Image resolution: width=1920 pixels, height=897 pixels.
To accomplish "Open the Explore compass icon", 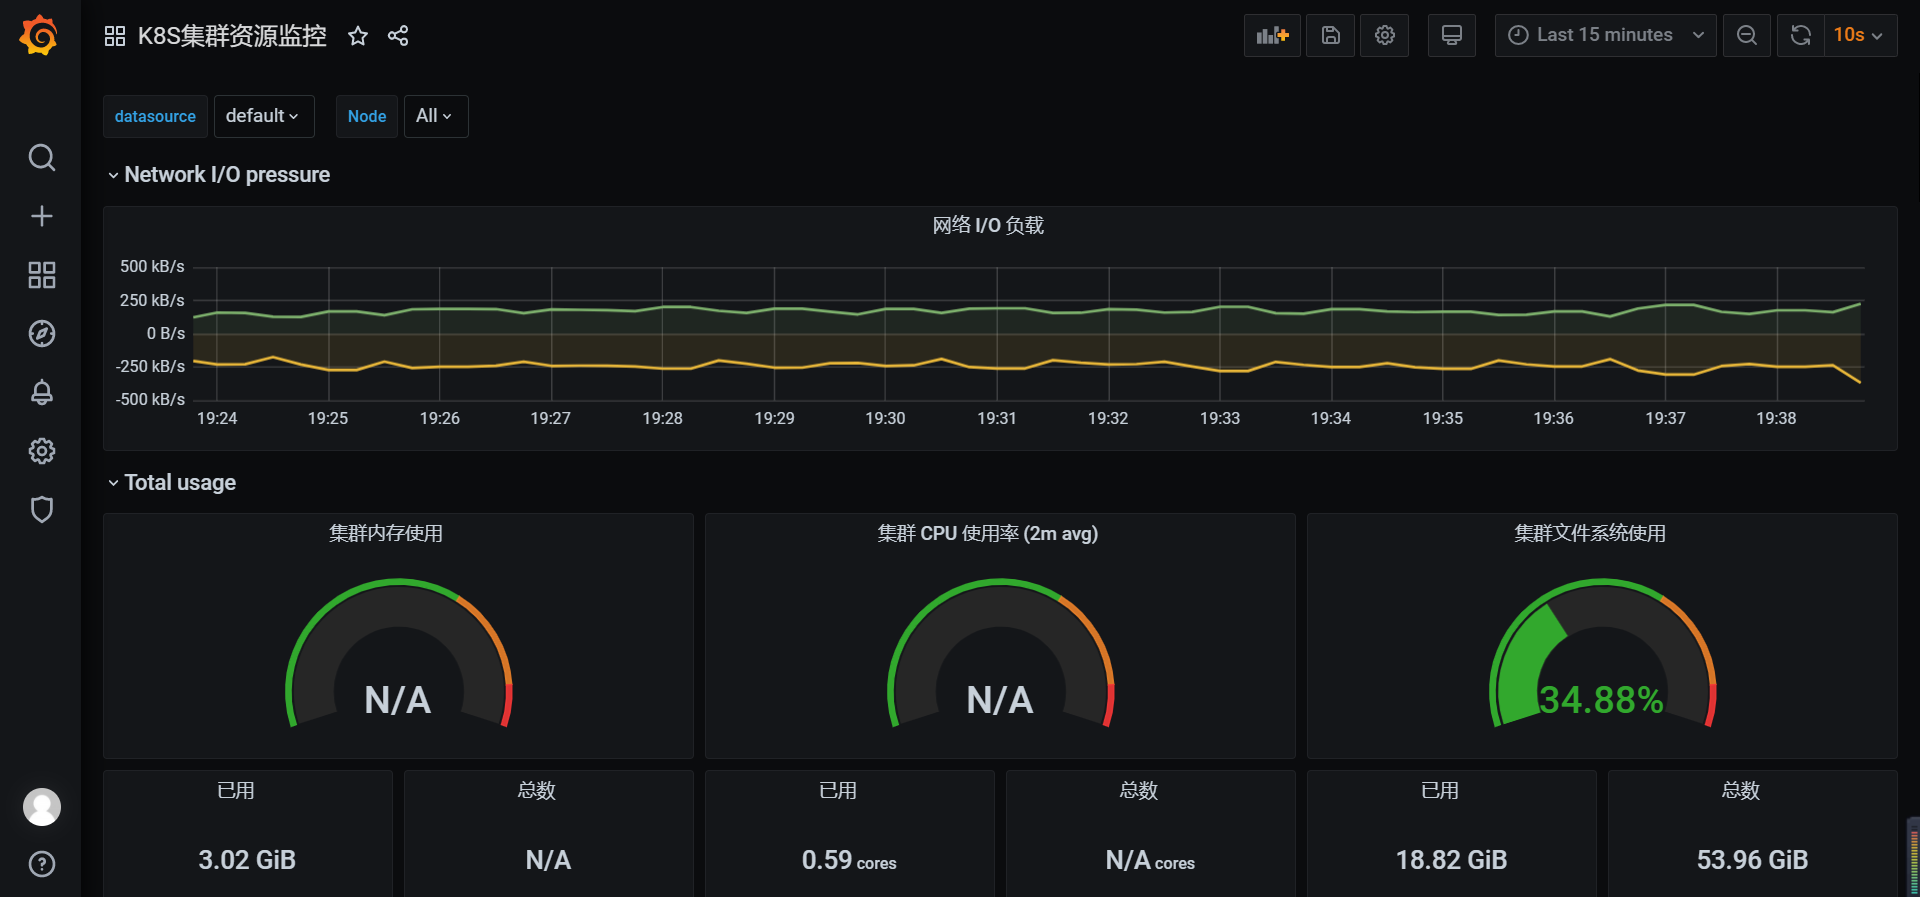I will pos(41,334).
